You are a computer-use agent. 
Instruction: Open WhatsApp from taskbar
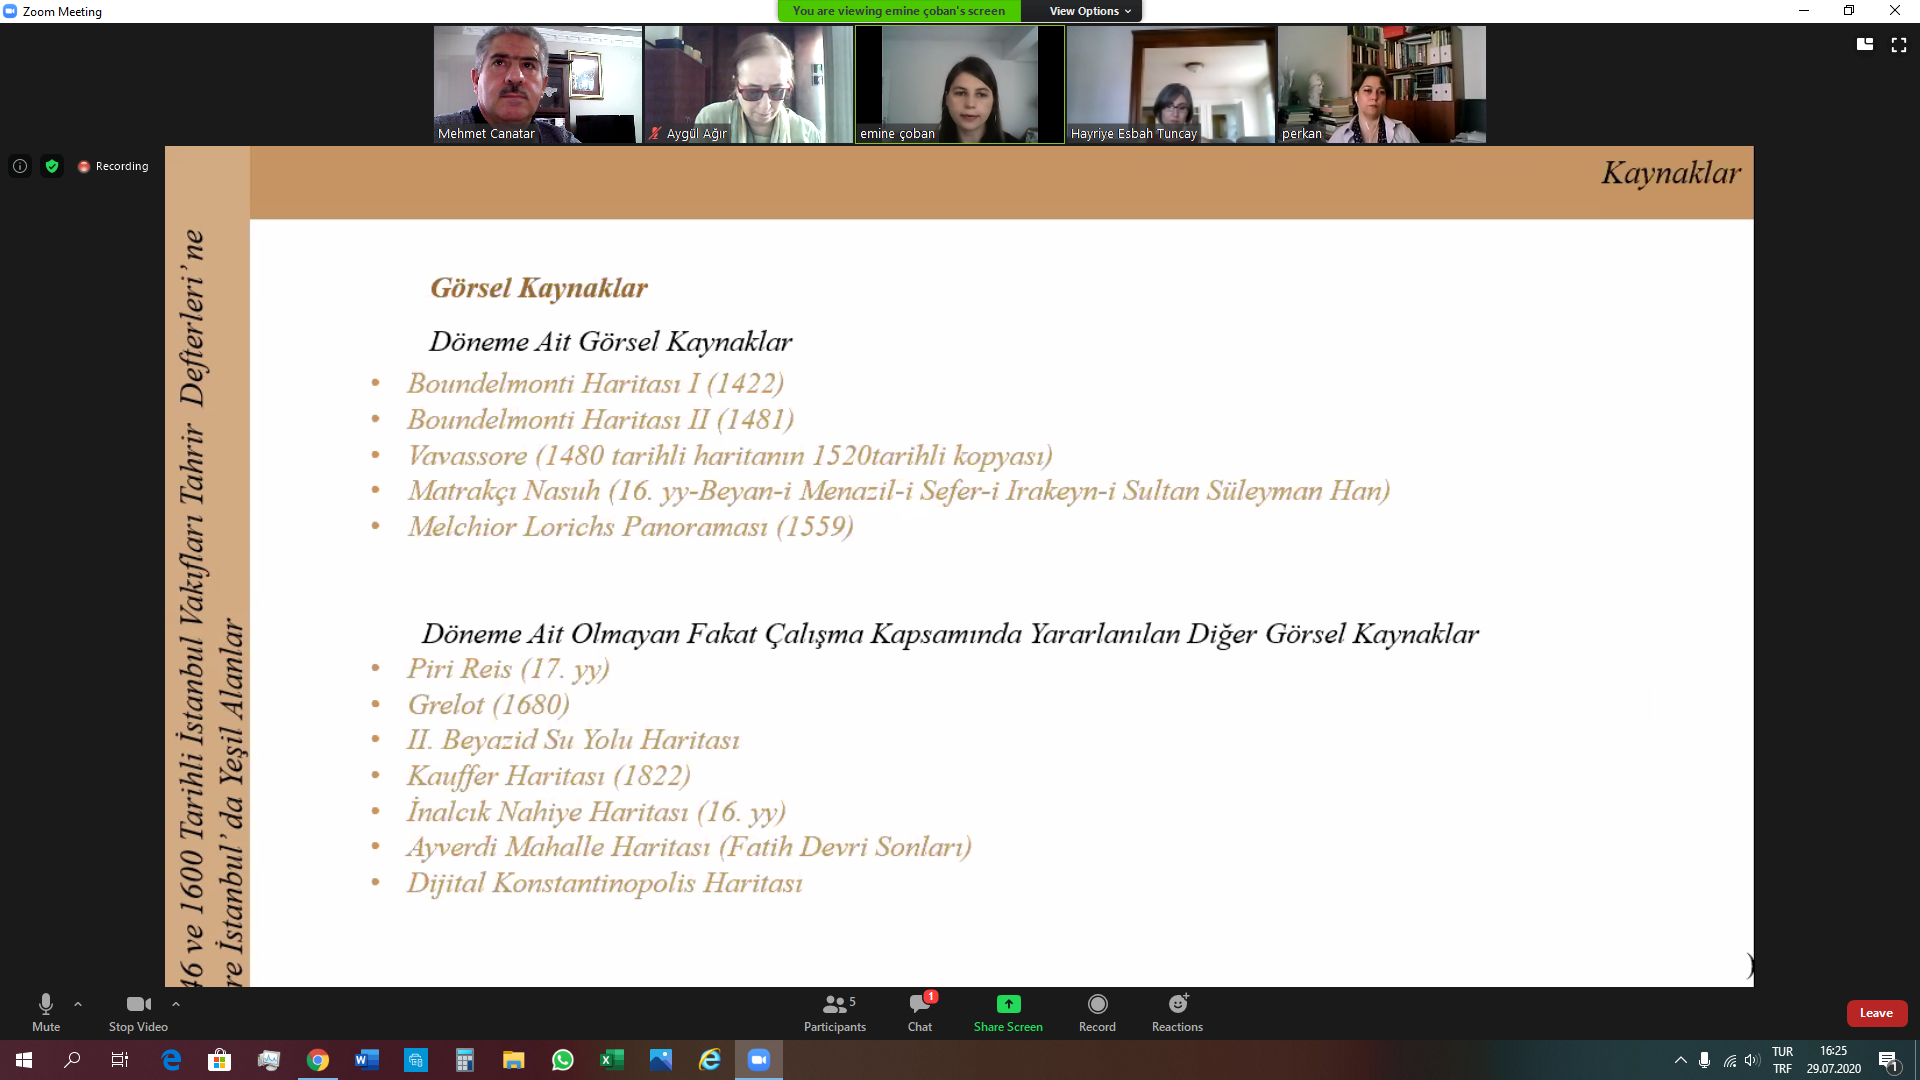point(563,1060)
